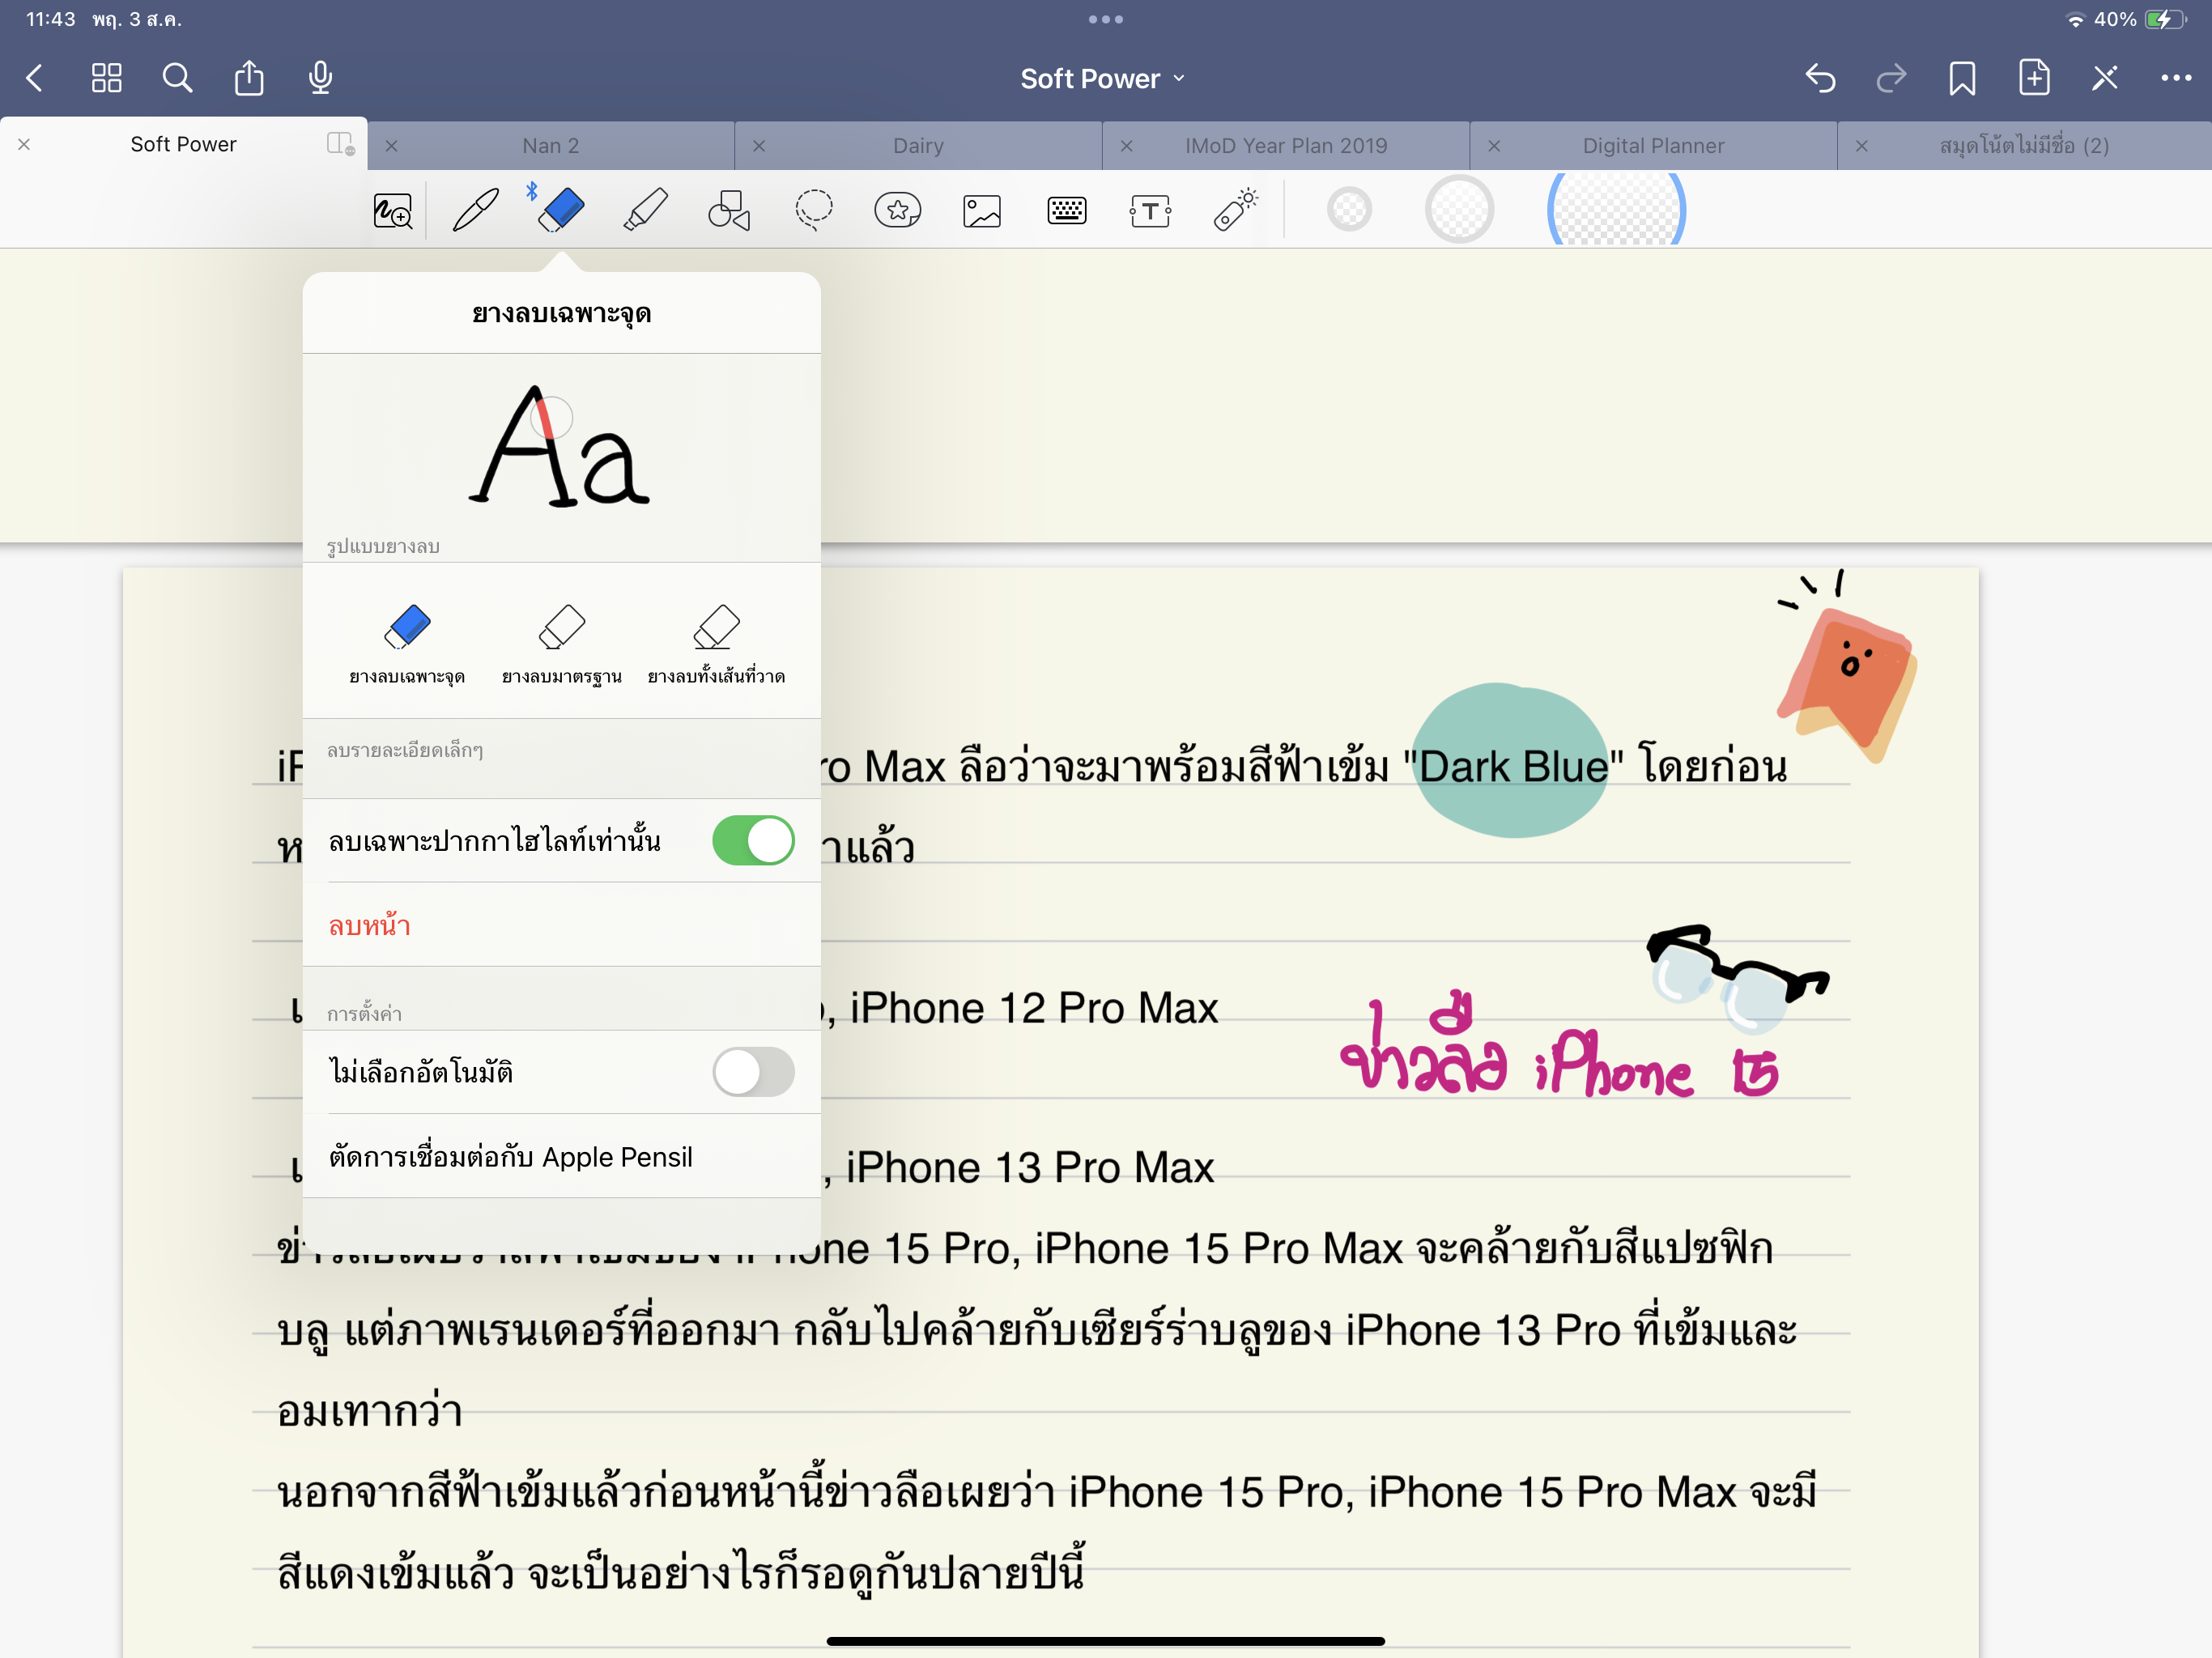This screenshot has height=1658, width=2212.
Task: Switch to the Digital Planner tab
Action: click(x=1652, y=146)
